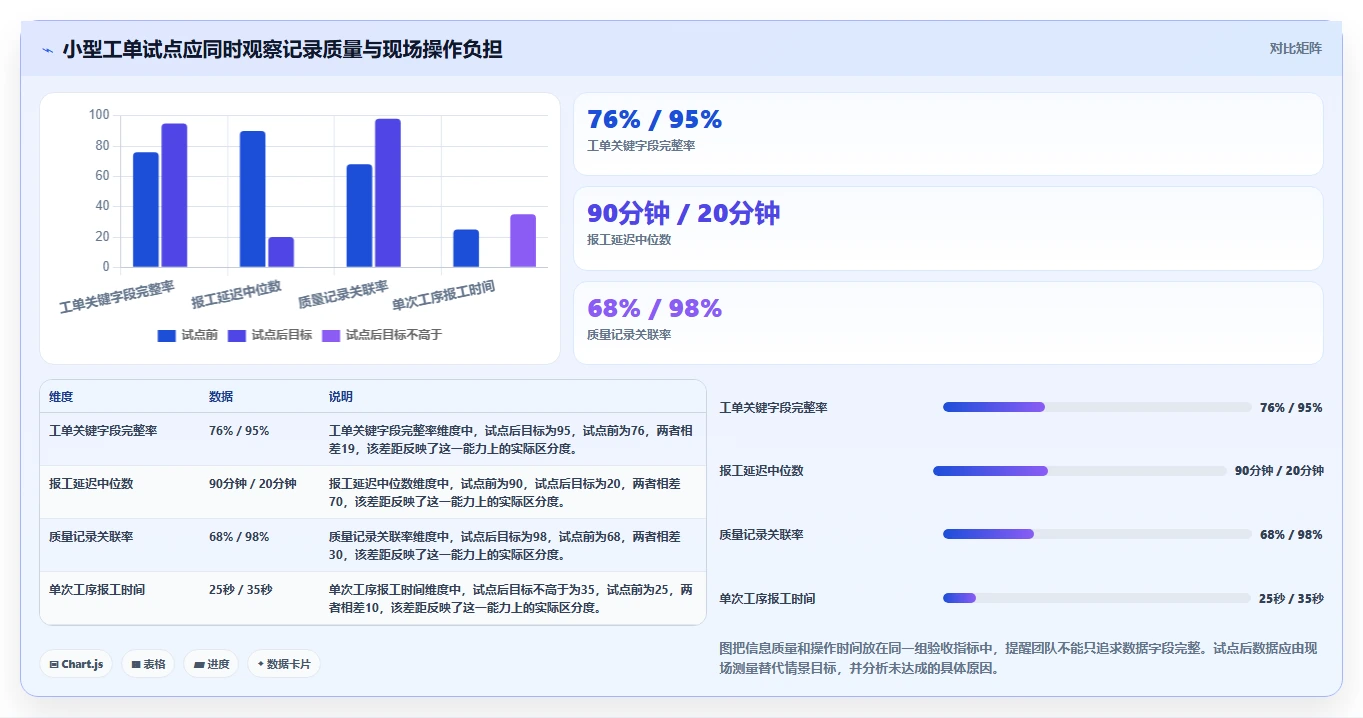
Task: Toggle the 试点前 legend entry
Action: pyautogui.click(x=188, y=335)
